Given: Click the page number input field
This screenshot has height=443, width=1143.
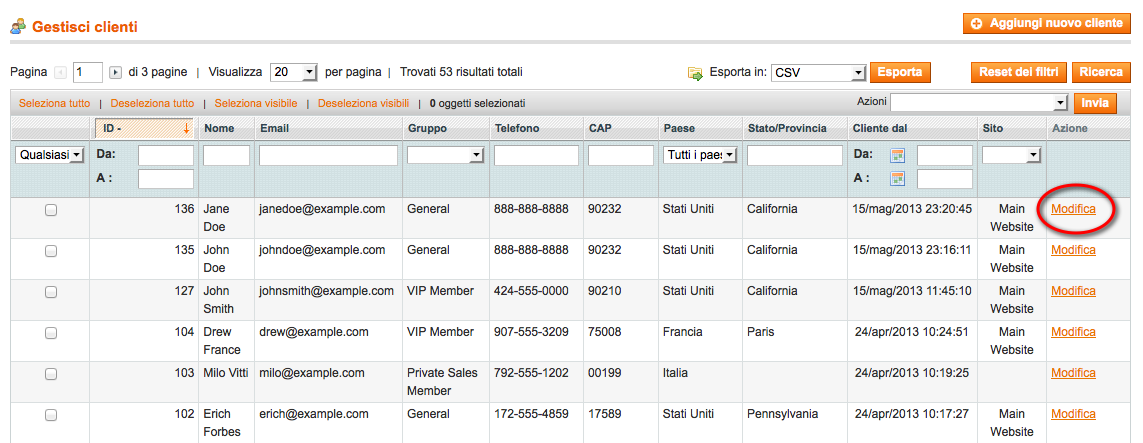Looking at the screenshot, I should coord(88,72).
